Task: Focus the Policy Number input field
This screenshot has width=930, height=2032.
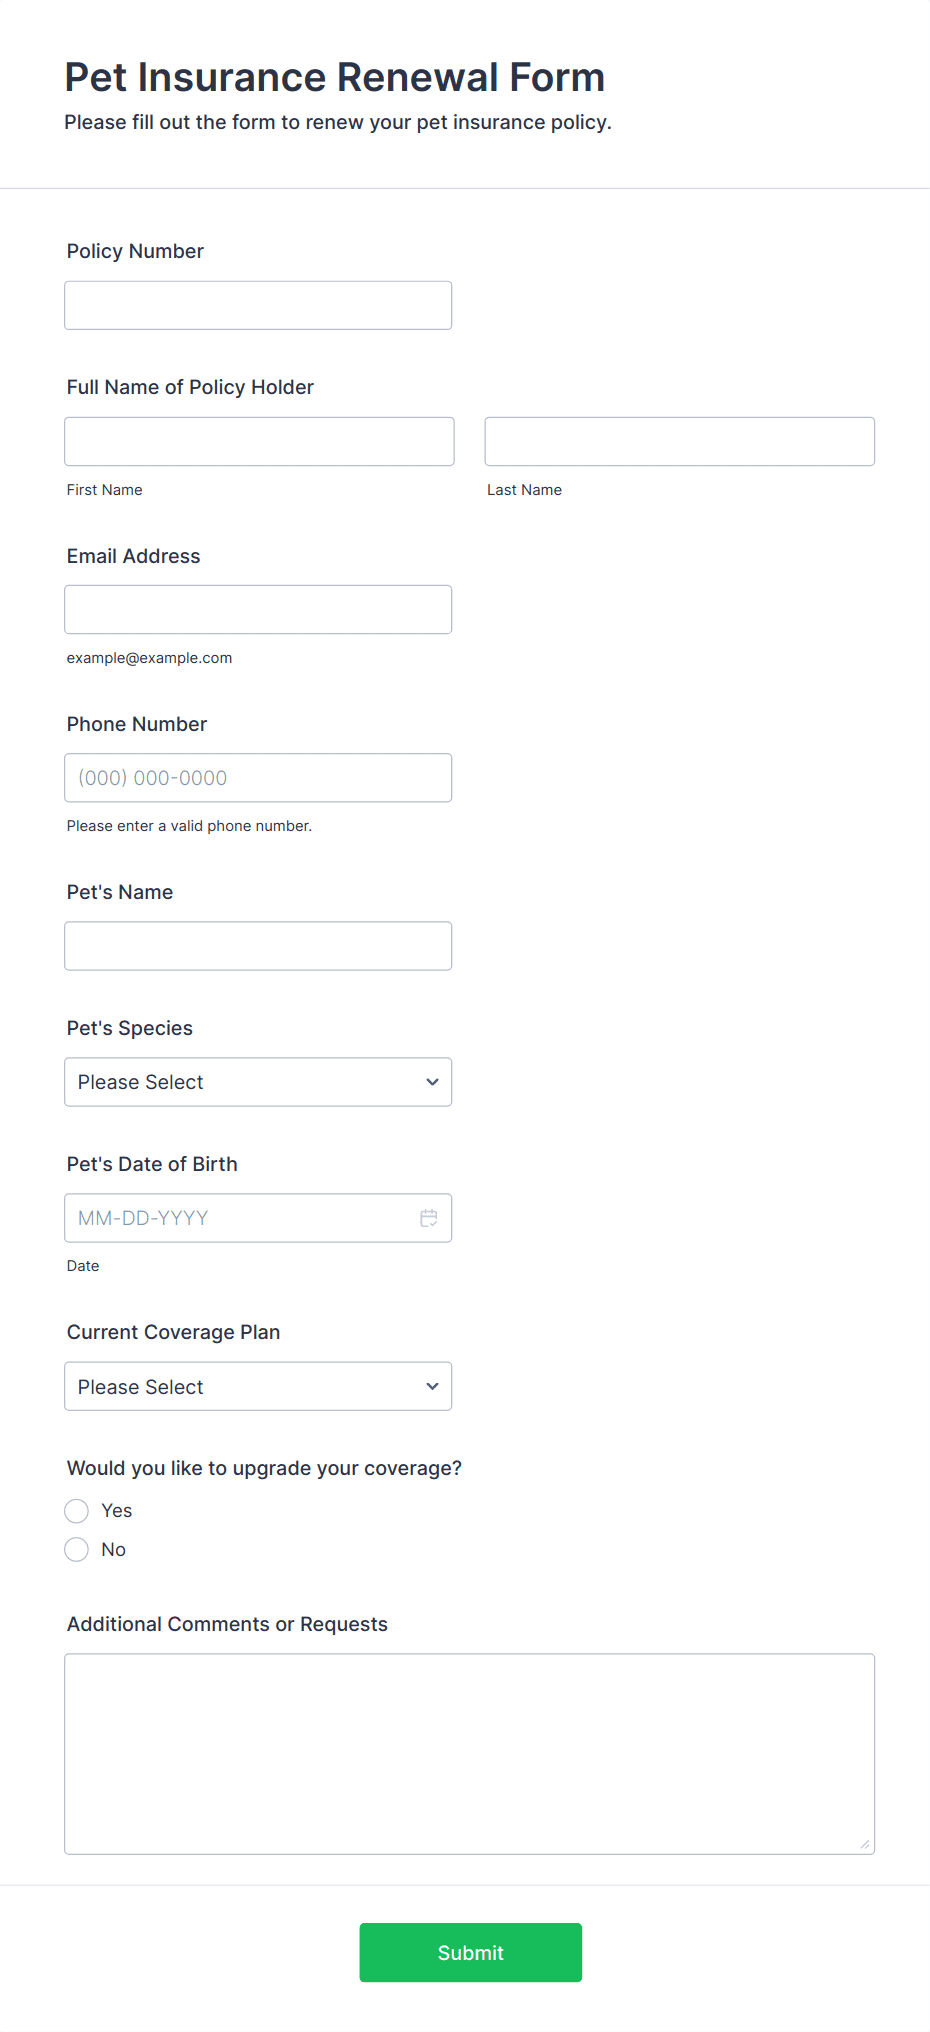Action: pyautogui.click(x=258, y=305)
